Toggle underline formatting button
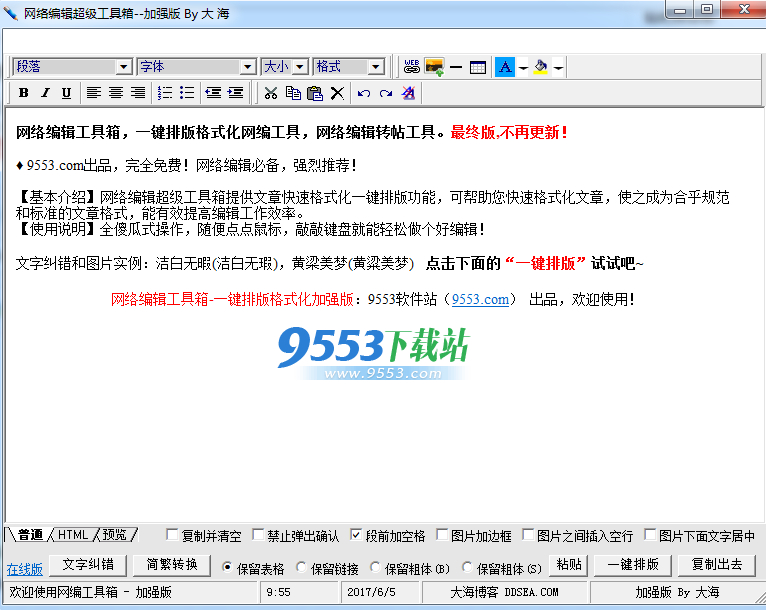This screenshot has width=766, height=610. 67,93
